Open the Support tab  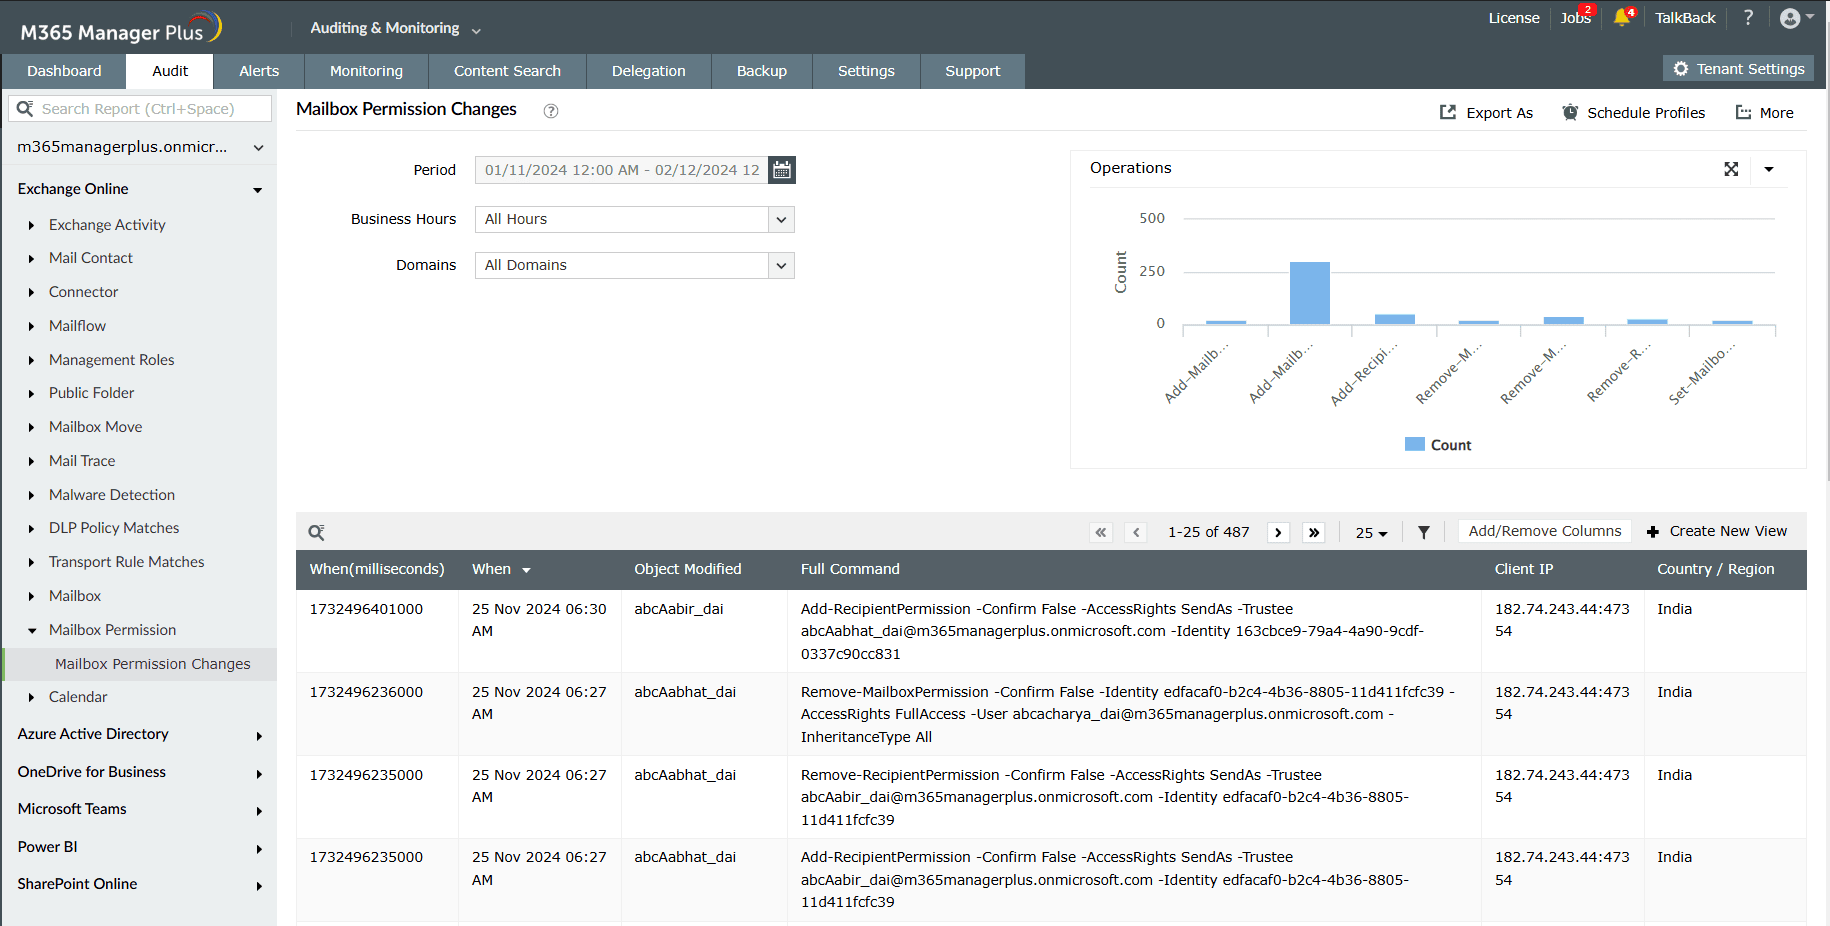[x=973, y=71]
